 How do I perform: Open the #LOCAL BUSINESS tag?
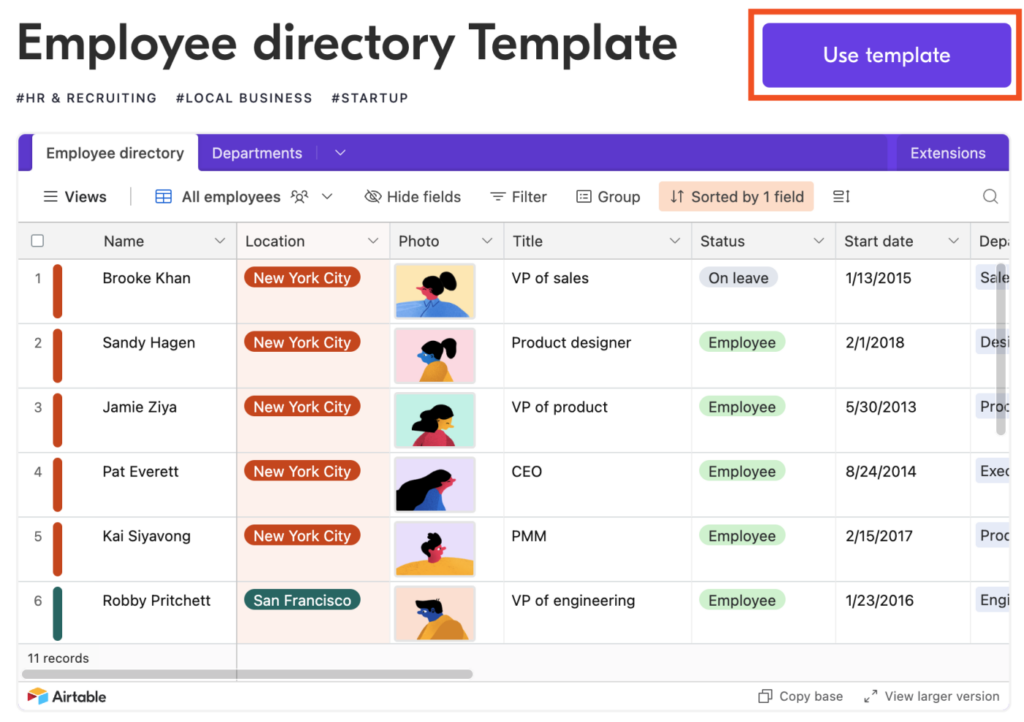pos(244,98)
